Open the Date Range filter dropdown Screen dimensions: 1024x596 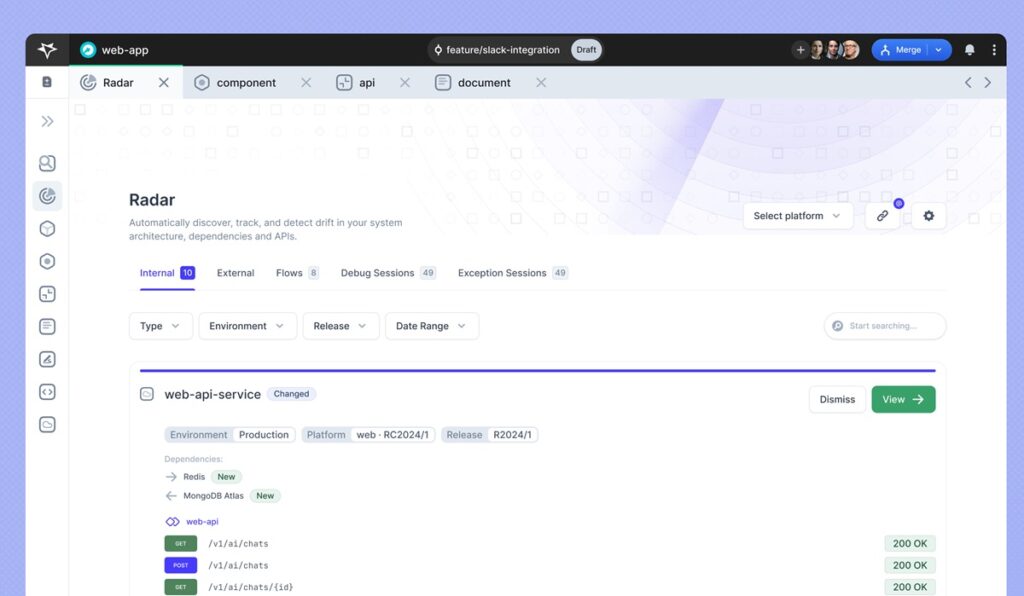(432, 326)
